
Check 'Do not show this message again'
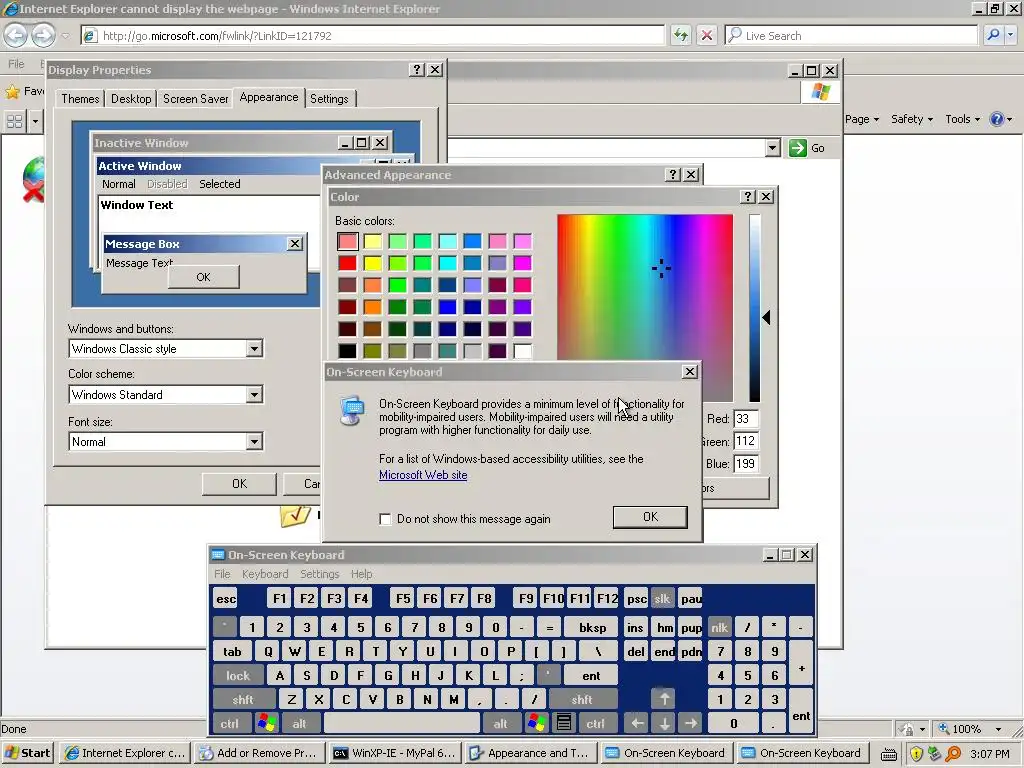click(385, 519)
